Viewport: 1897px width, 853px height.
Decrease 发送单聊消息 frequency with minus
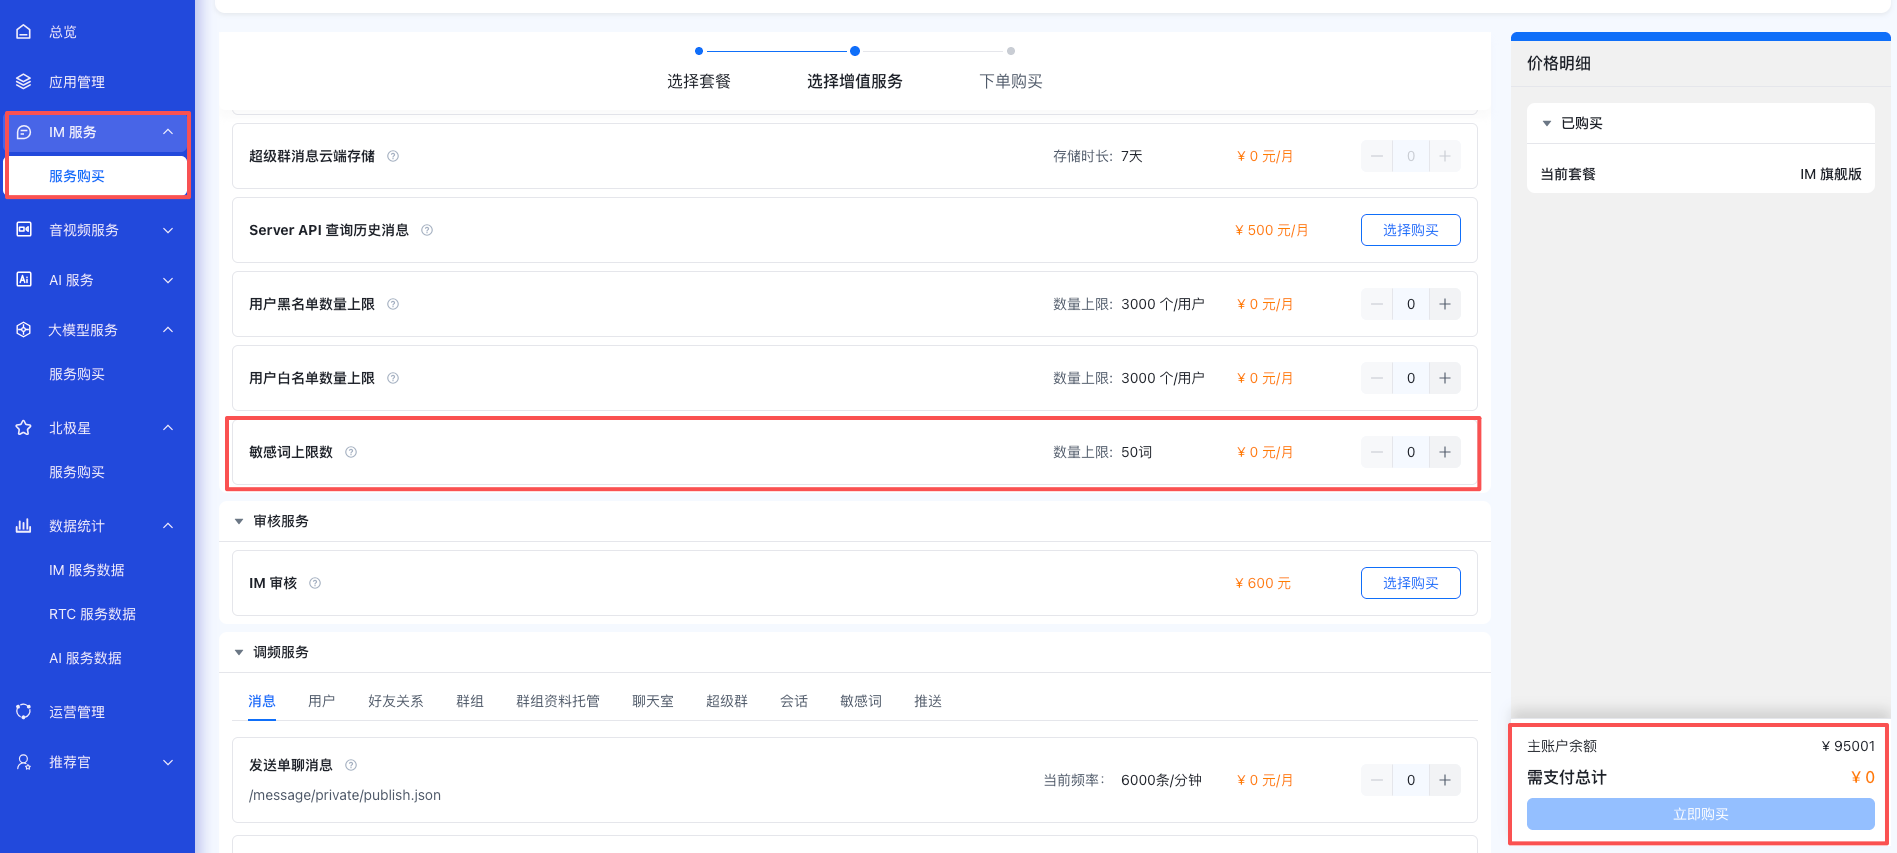[x=1377, y=780]
